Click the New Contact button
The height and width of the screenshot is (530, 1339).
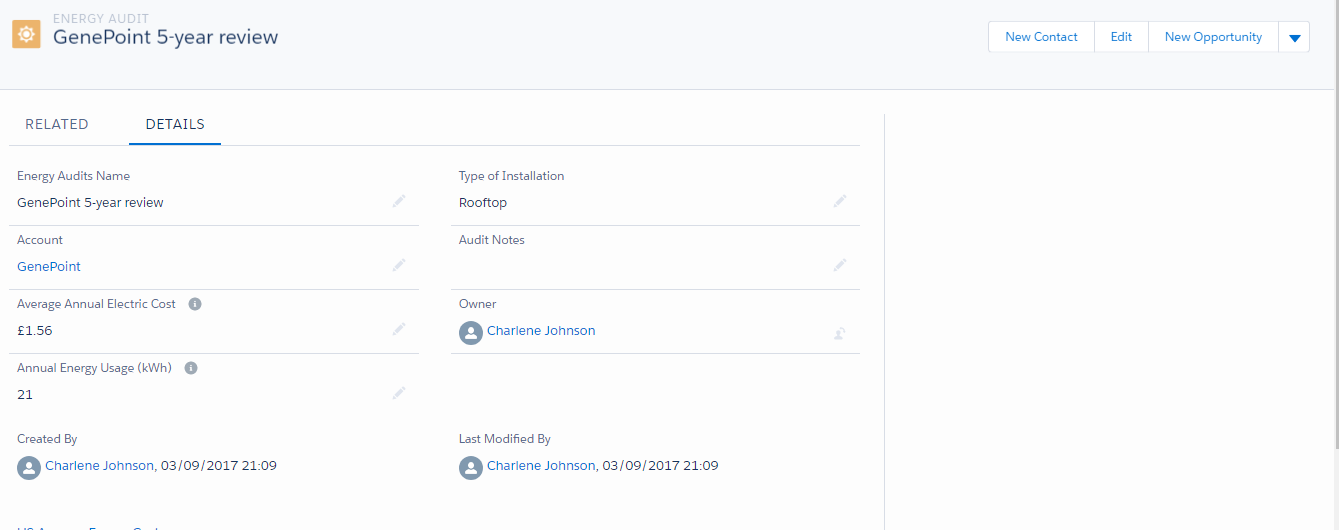(x=1041, y=37)
